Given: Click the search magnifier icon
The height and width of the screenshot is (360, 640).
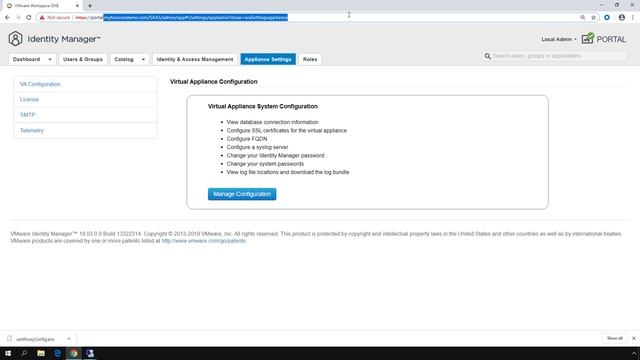Looking at the screenshot, I should [x=487, y=56].
